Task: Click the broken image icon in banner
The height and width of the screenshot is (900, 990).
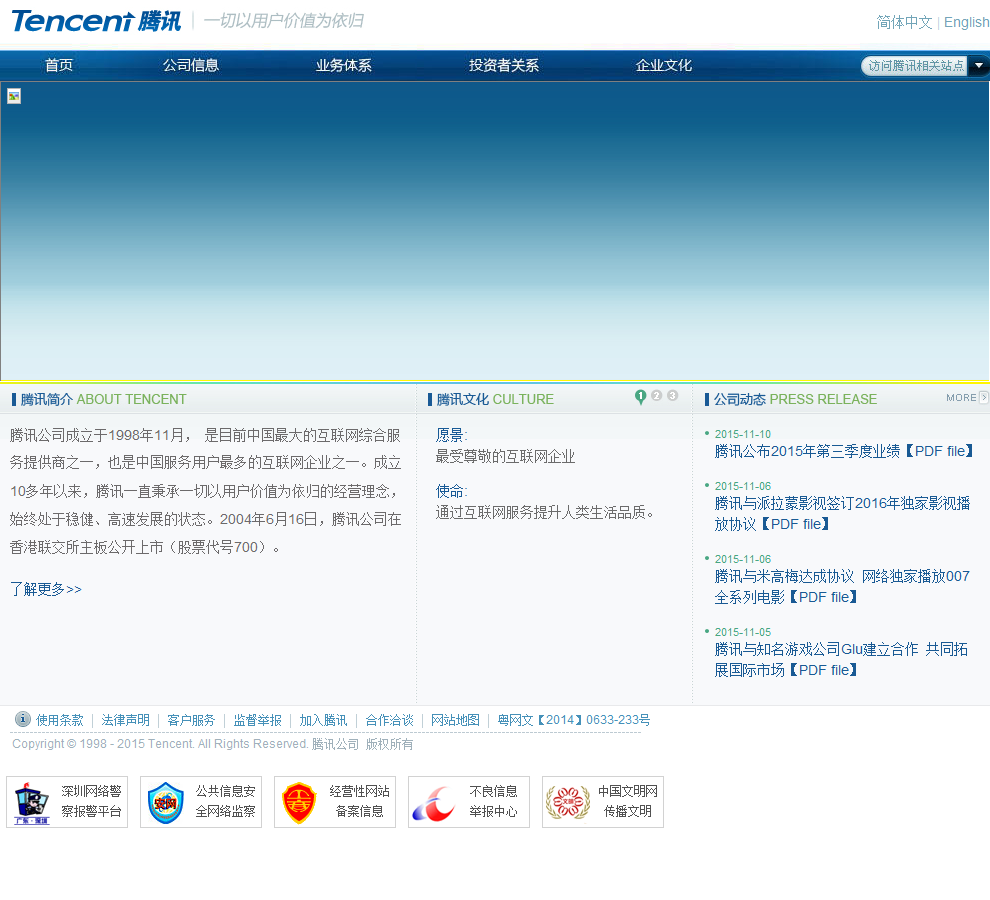Action: tap(14, 96)
